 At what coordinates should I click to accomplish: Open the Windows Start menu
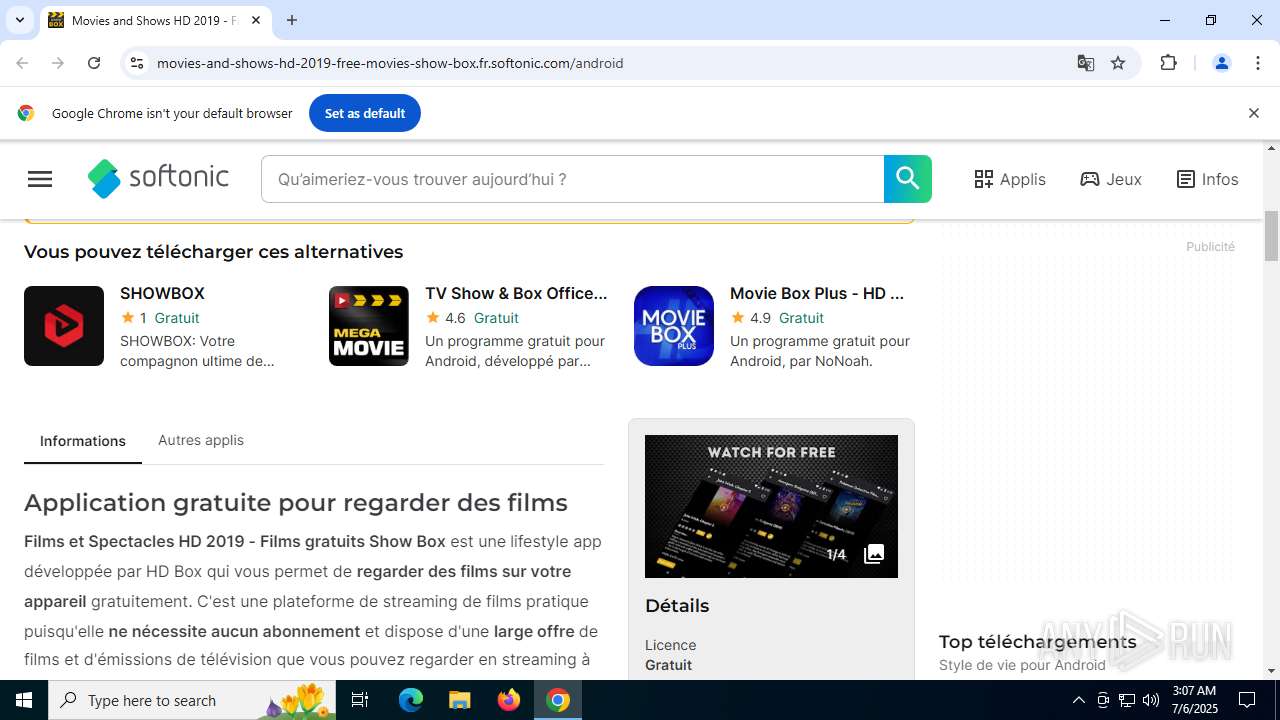(x=24, y=700)
